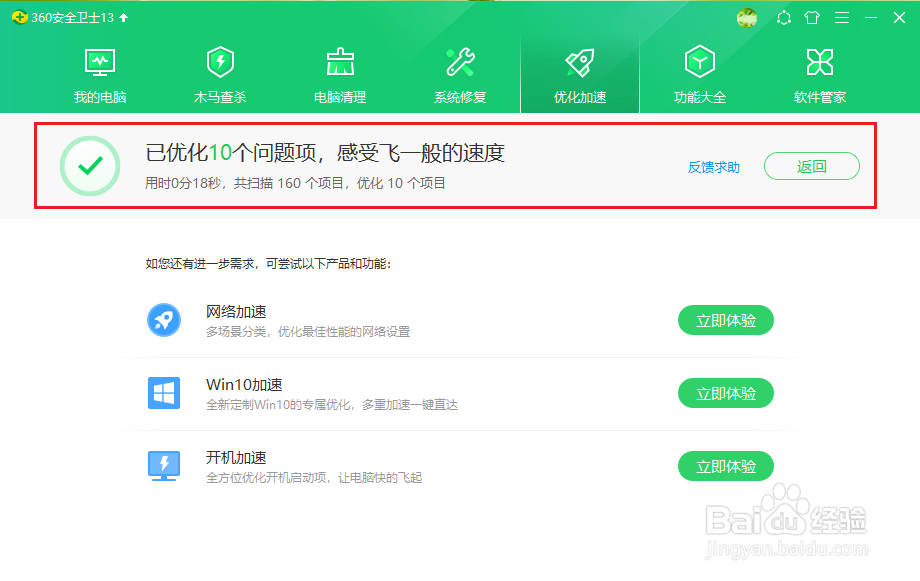
Task: Open the user avatar in title bar
Action: tap(747, 18)
